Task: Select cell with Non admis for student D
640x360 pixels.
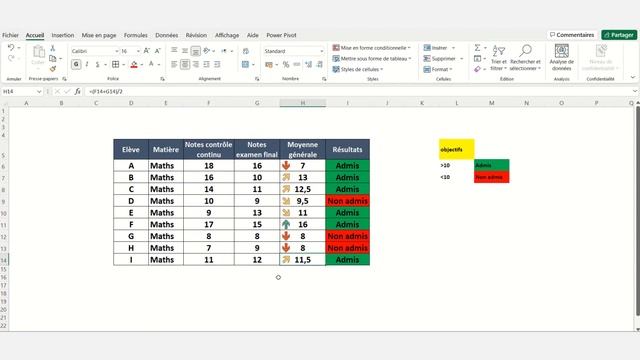Action: [x=347, y=201]
